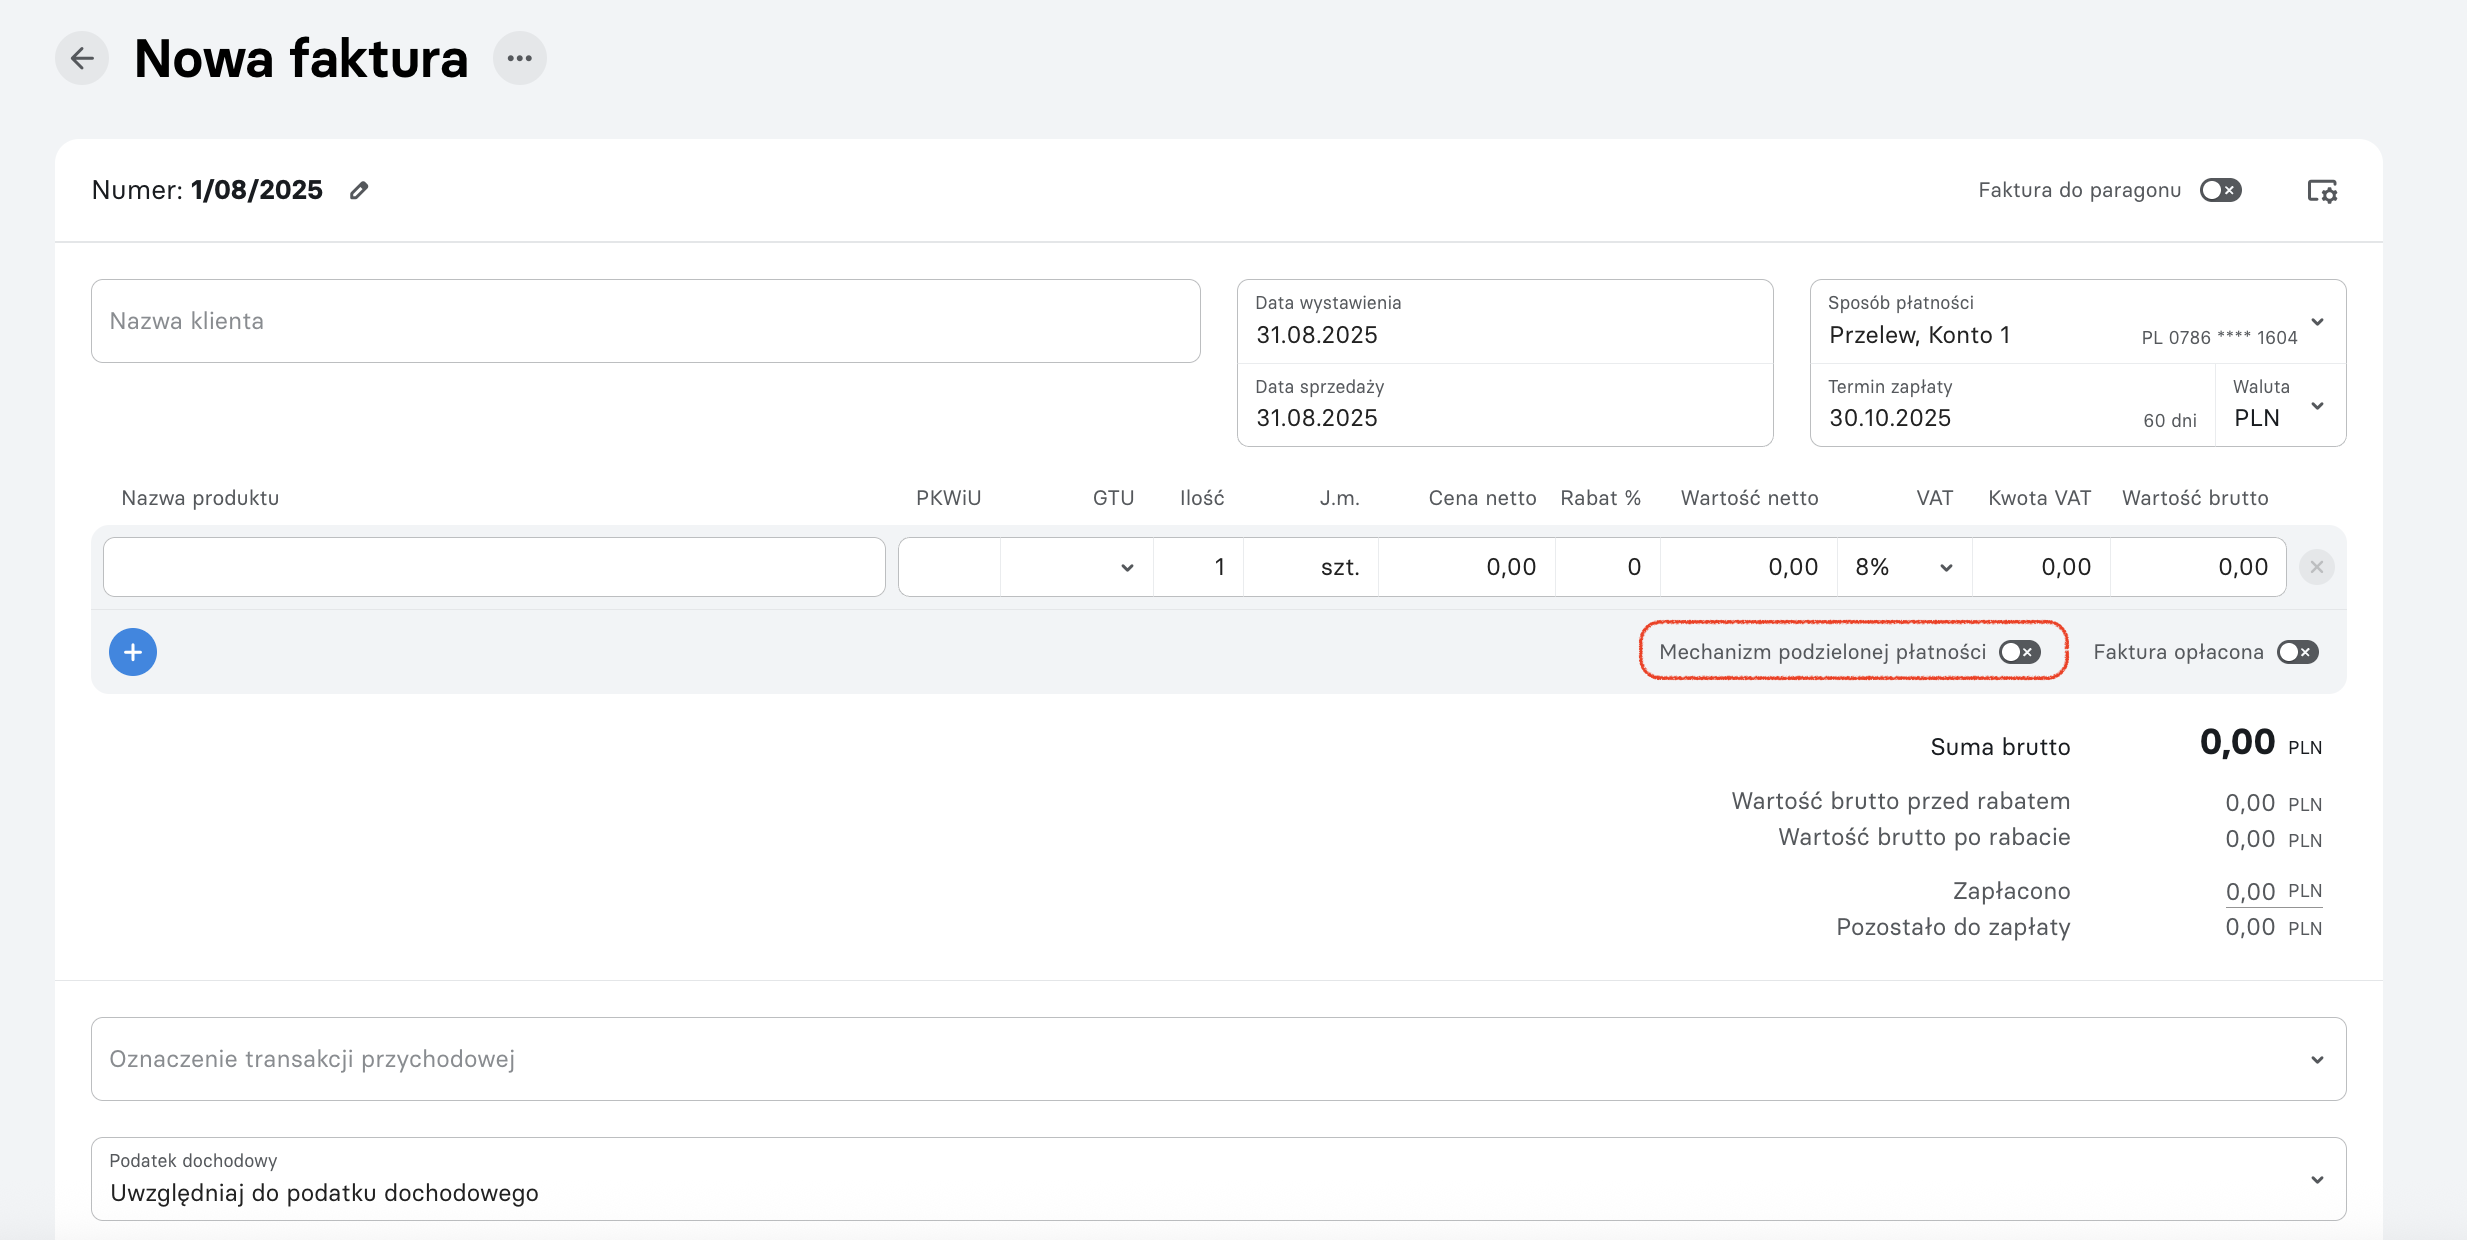This screenshot has height=1240, width=2467.
Task: Open the GTU code dropdown
Action: [1076, 567]
